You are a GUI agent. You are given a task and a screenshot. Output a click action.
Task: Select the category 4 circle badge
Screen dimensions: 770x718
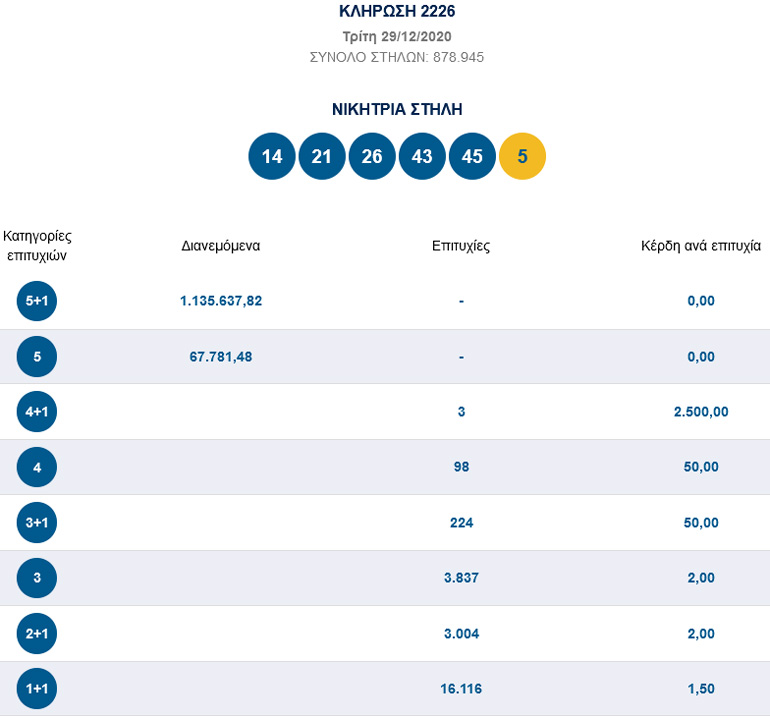(37, 467)
